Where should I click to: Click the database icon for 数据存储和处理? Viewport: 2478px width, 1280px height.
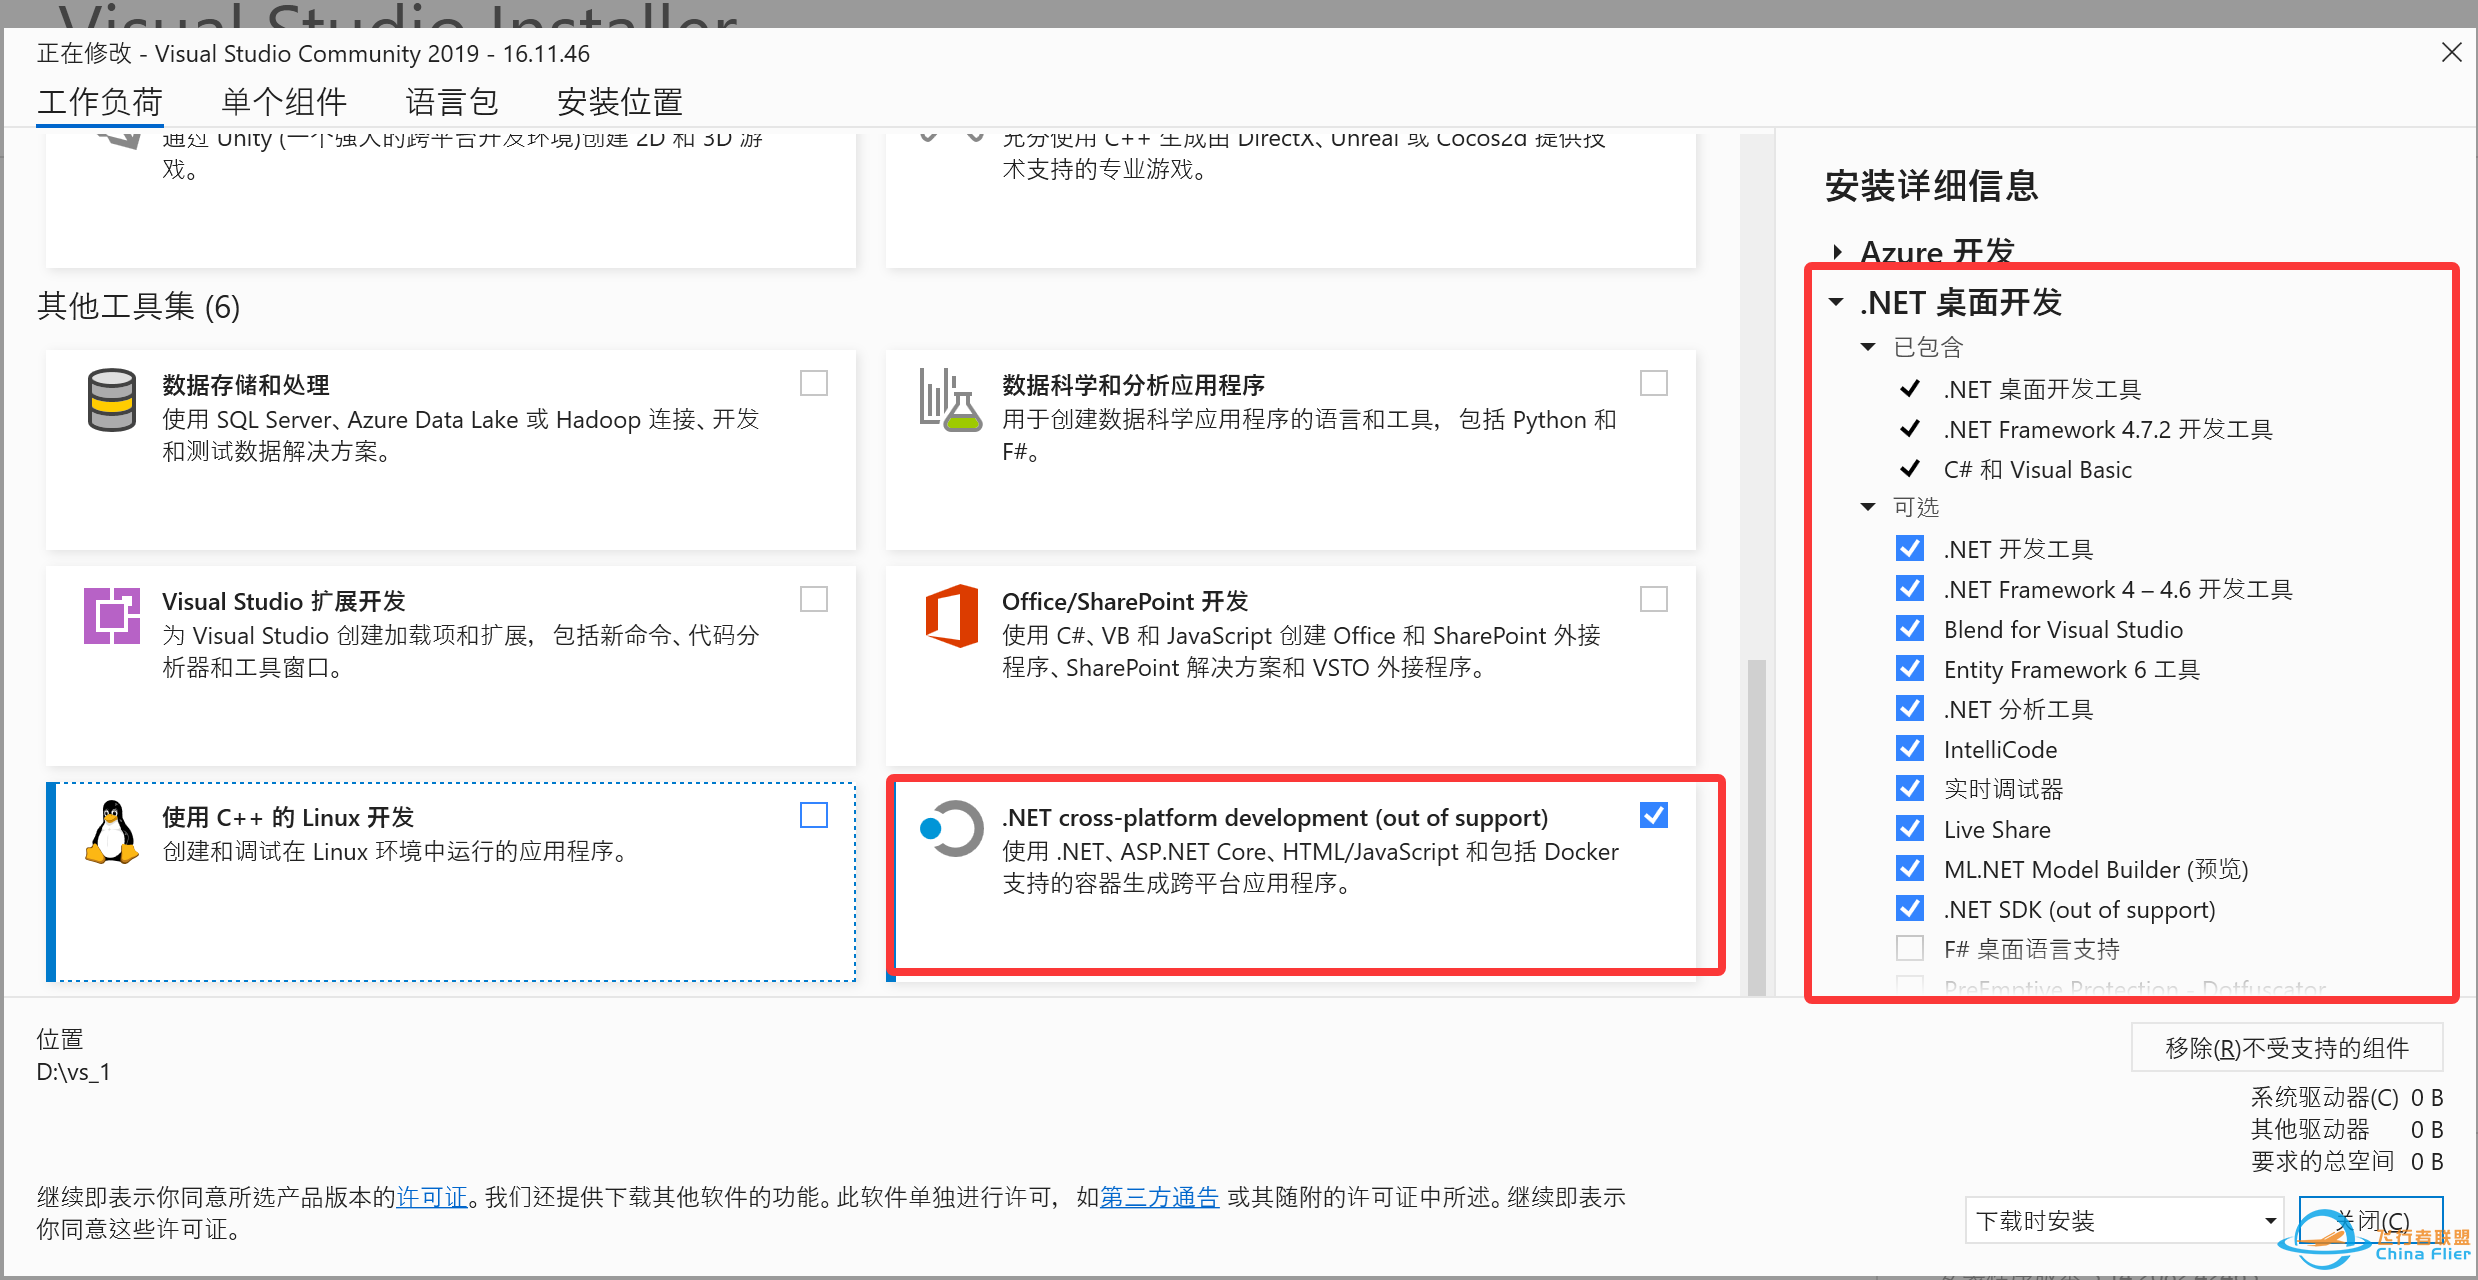pos(111,400)
